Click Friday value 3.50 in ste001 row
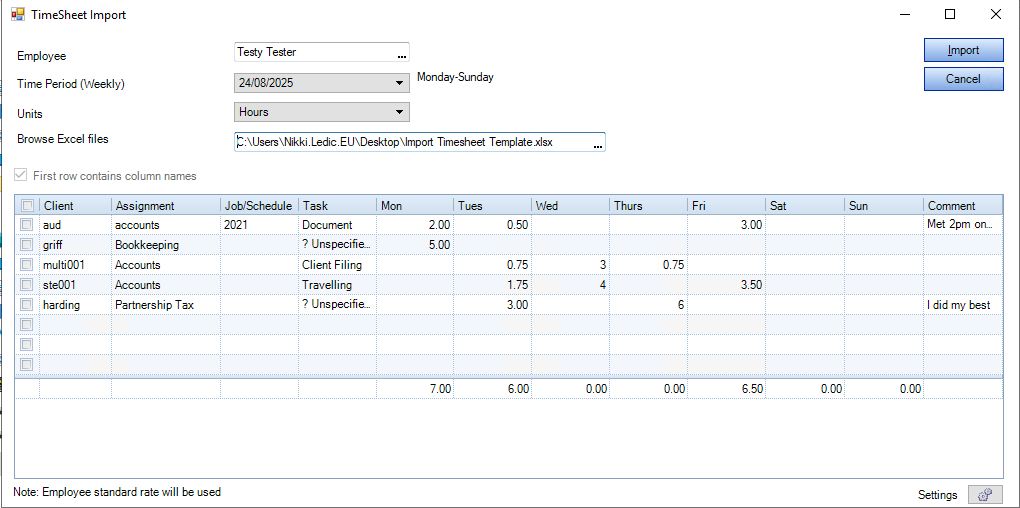This screenshot has width=1020, height=508. 727,284
